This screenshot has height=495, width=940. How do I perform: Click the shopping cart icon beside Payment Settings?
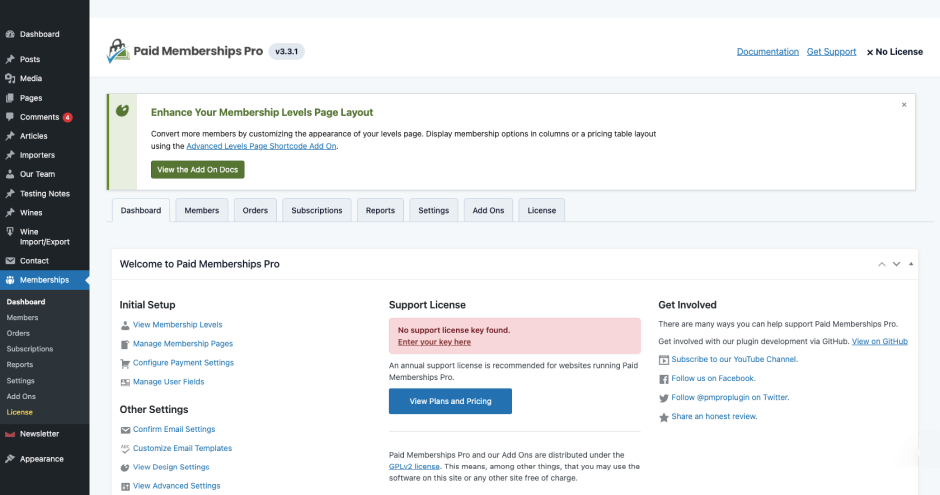[x=125, y=363]
